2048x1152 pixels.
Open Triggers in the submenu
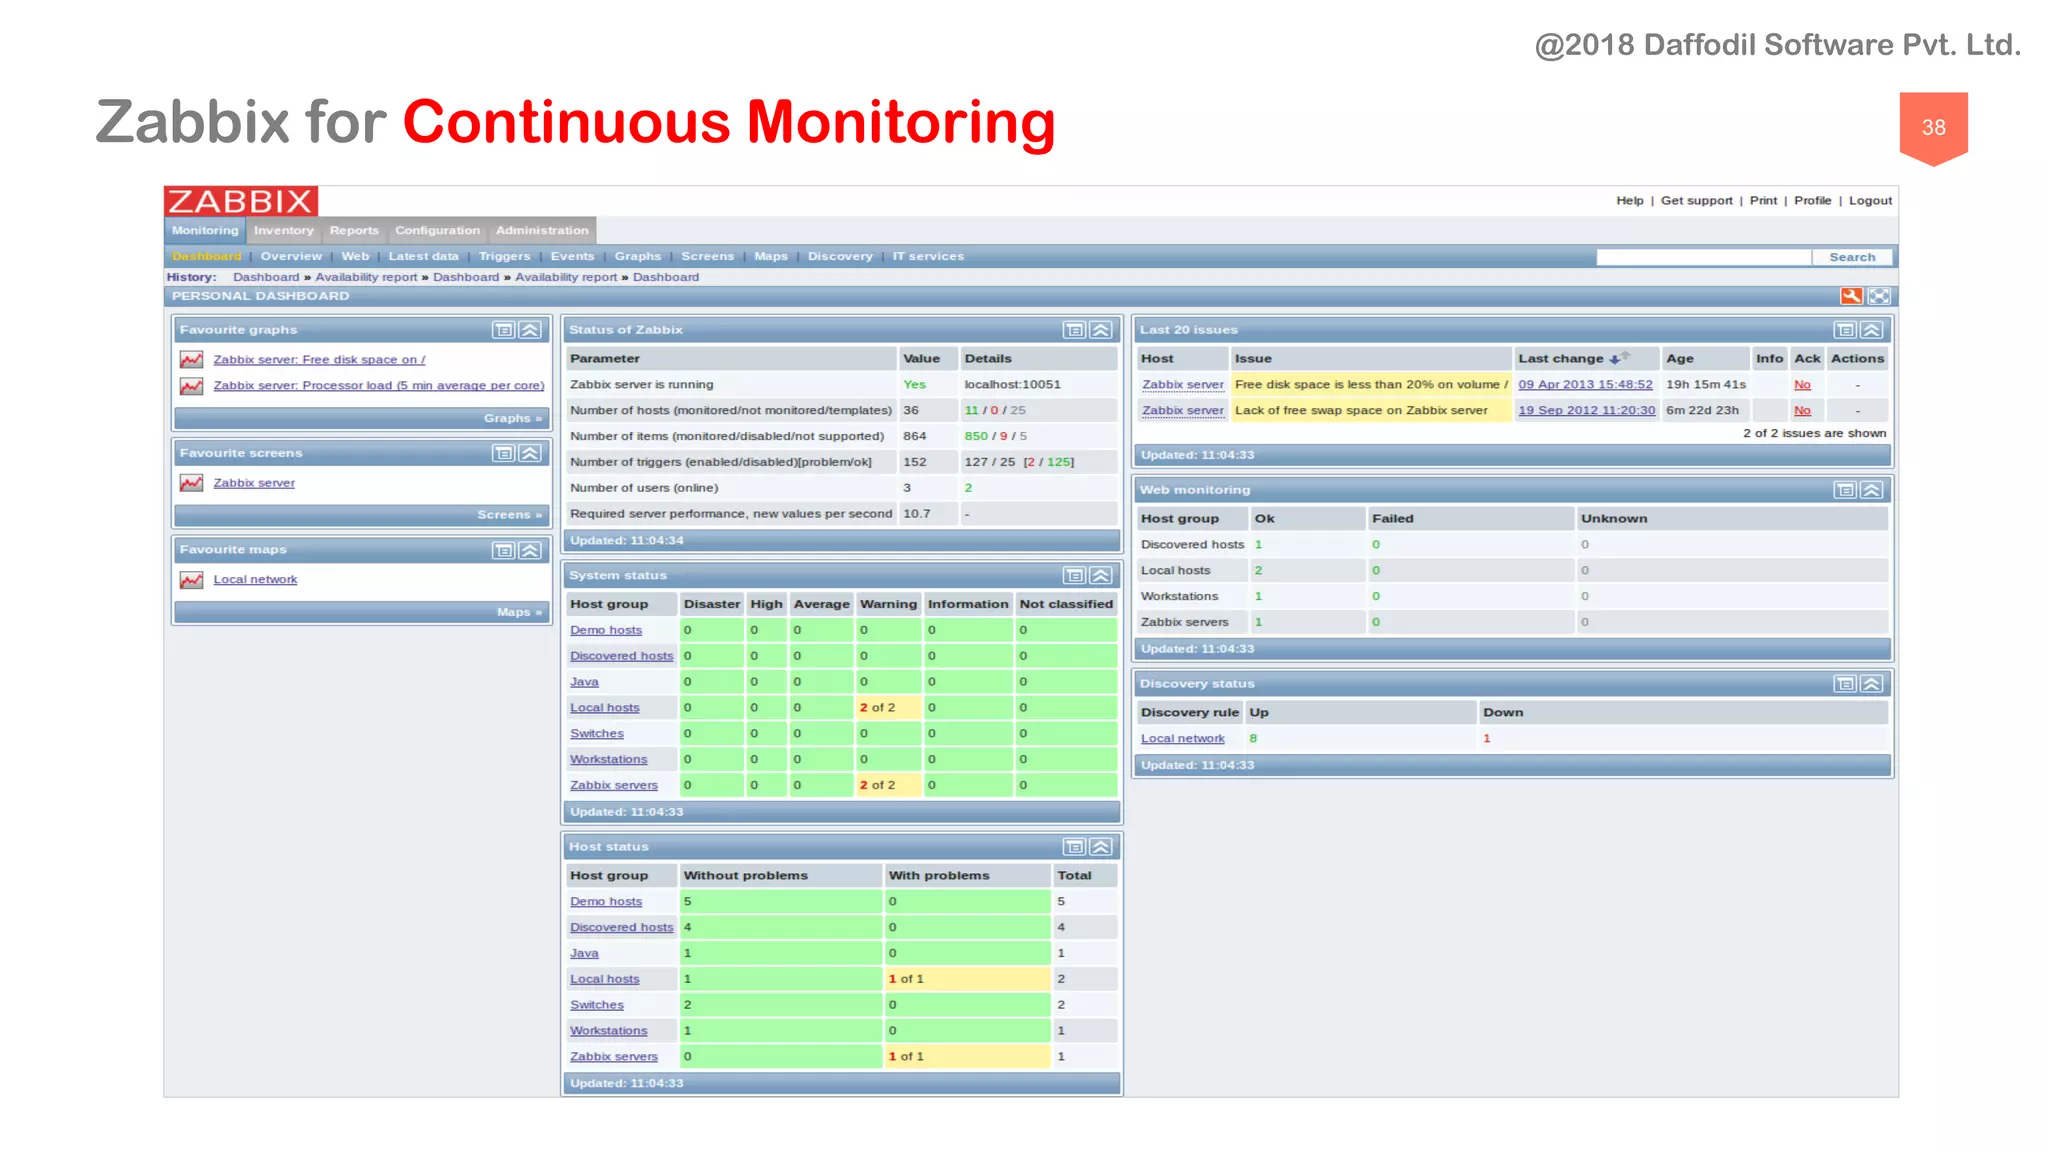pos(504,257)
